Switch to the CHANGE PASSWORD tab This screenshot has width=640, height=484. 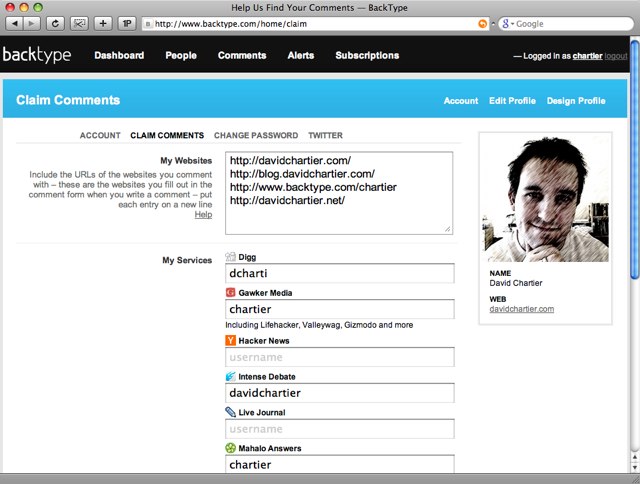click(256, 135)
